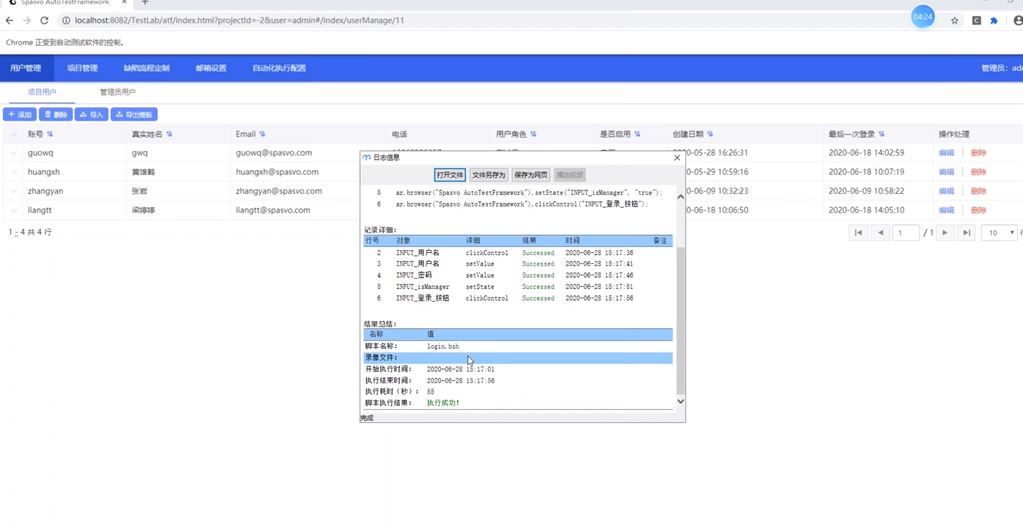The width and height of the screenshot is (1023, 531).
Task: Bookmark the page using the star icon
Action: [x=954, y=20]
